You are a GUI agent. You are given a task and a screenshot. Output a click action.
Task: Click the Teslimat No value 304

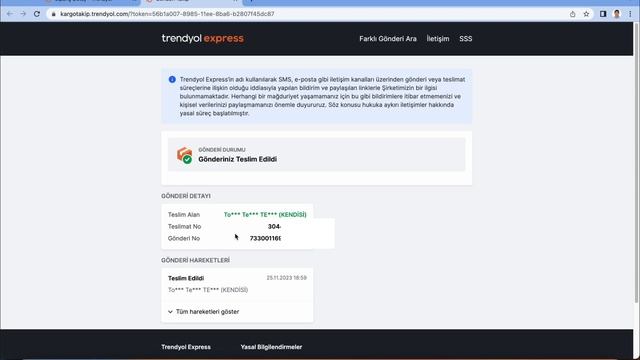(274, 227)
